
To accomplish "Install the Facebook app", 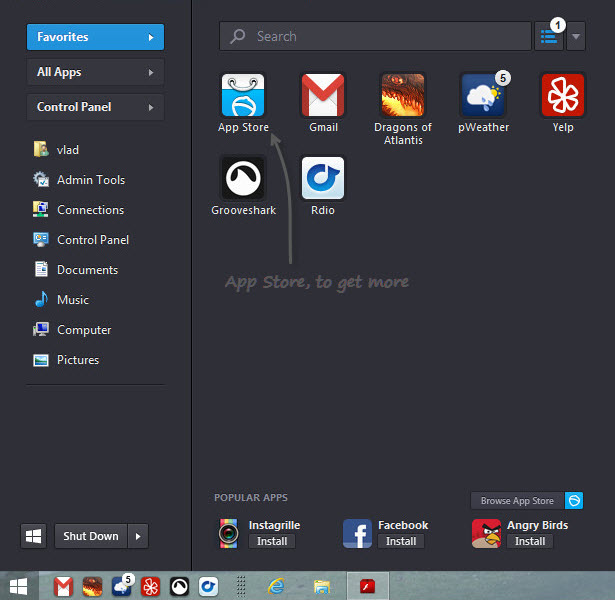I will tap(401, 541).
